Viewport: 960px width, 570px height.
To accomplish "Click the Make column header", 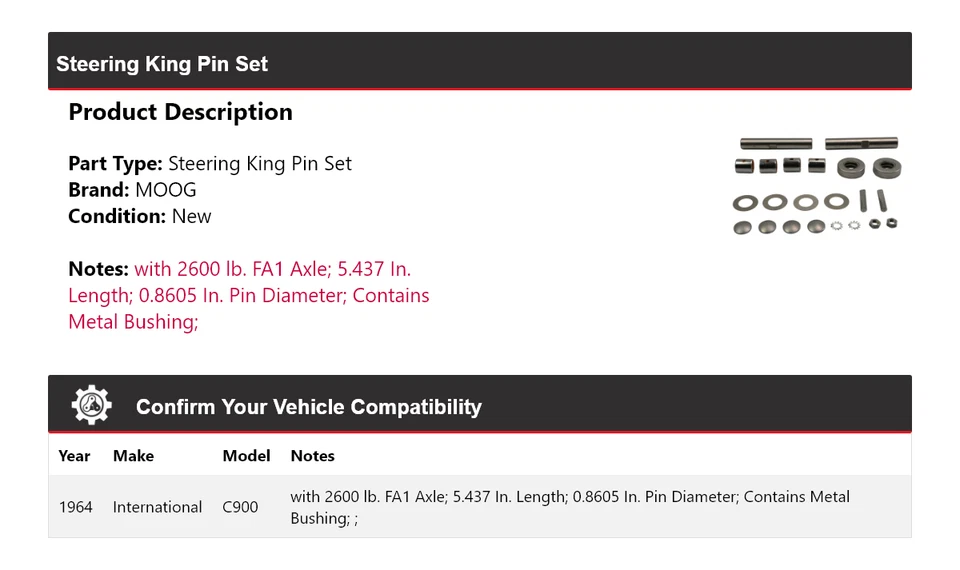I will pyautogui.click(x=133, y=456).
